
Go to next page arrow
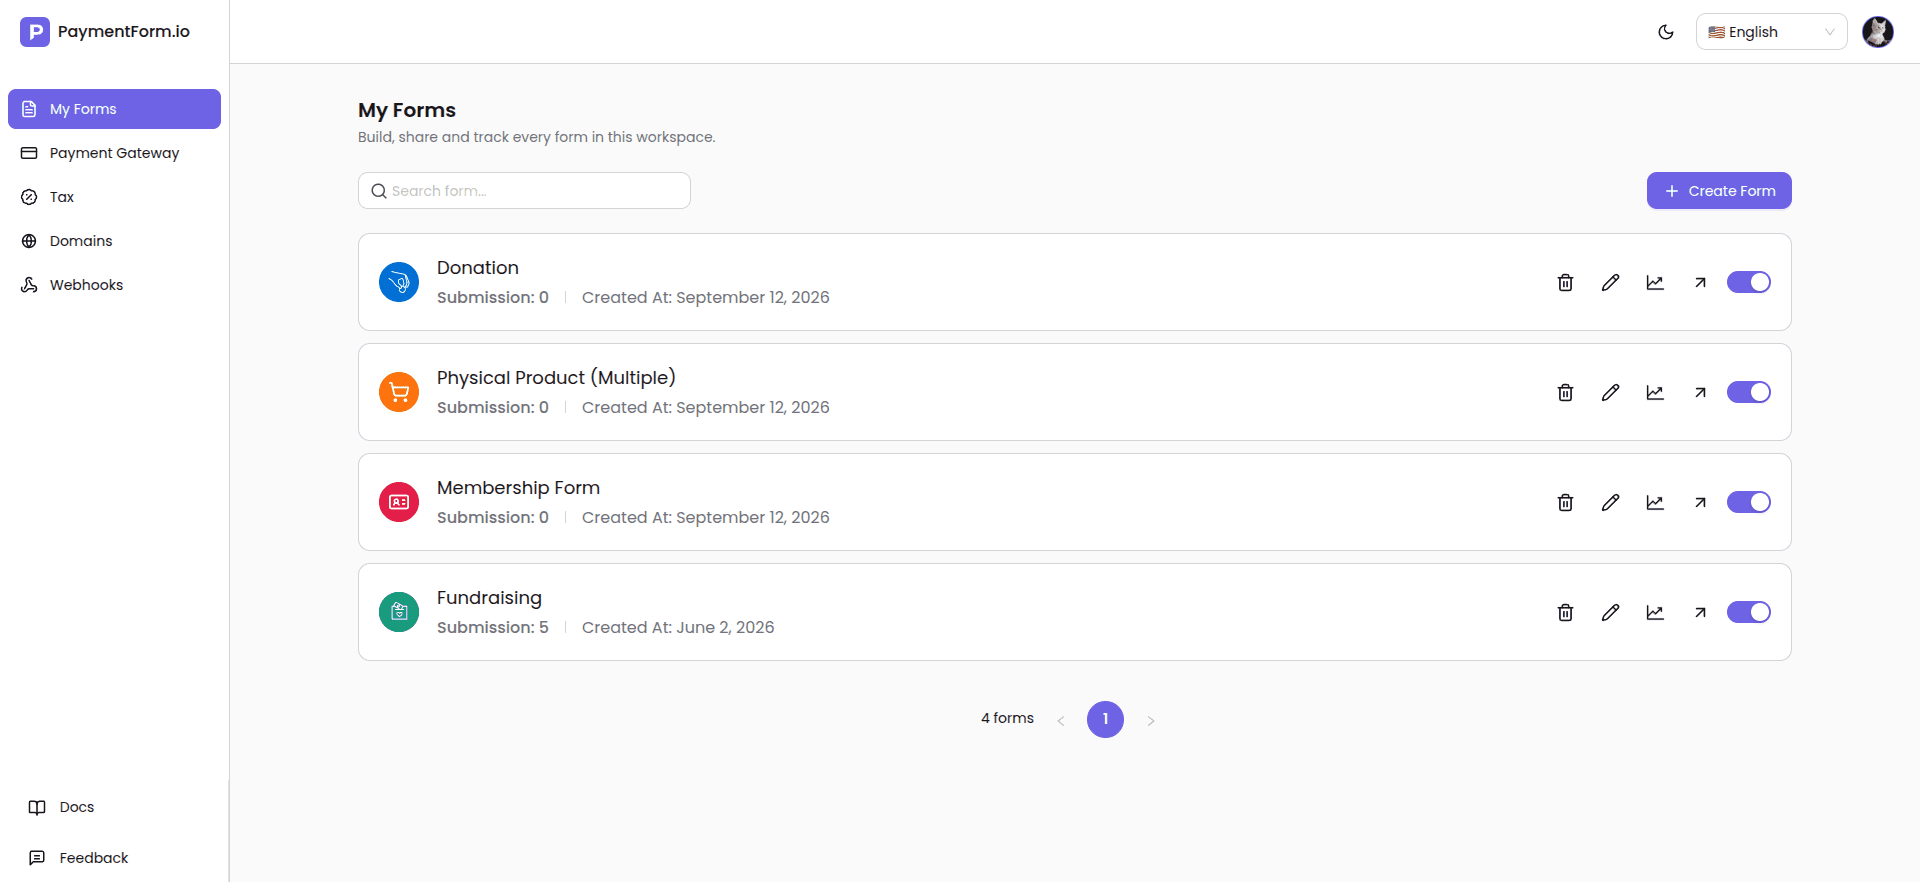[x=1151, y=720]
